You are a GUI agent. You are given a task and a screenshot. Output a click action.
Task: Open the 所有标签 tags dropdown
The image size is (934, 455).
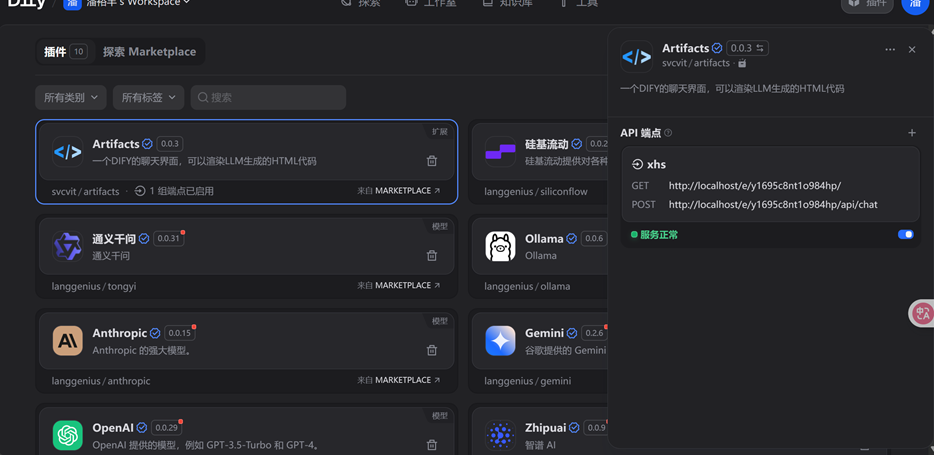click(x=148, y=98)
